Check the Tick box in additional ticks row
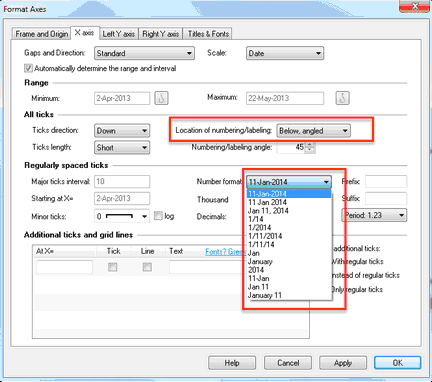 pos(113,267)
